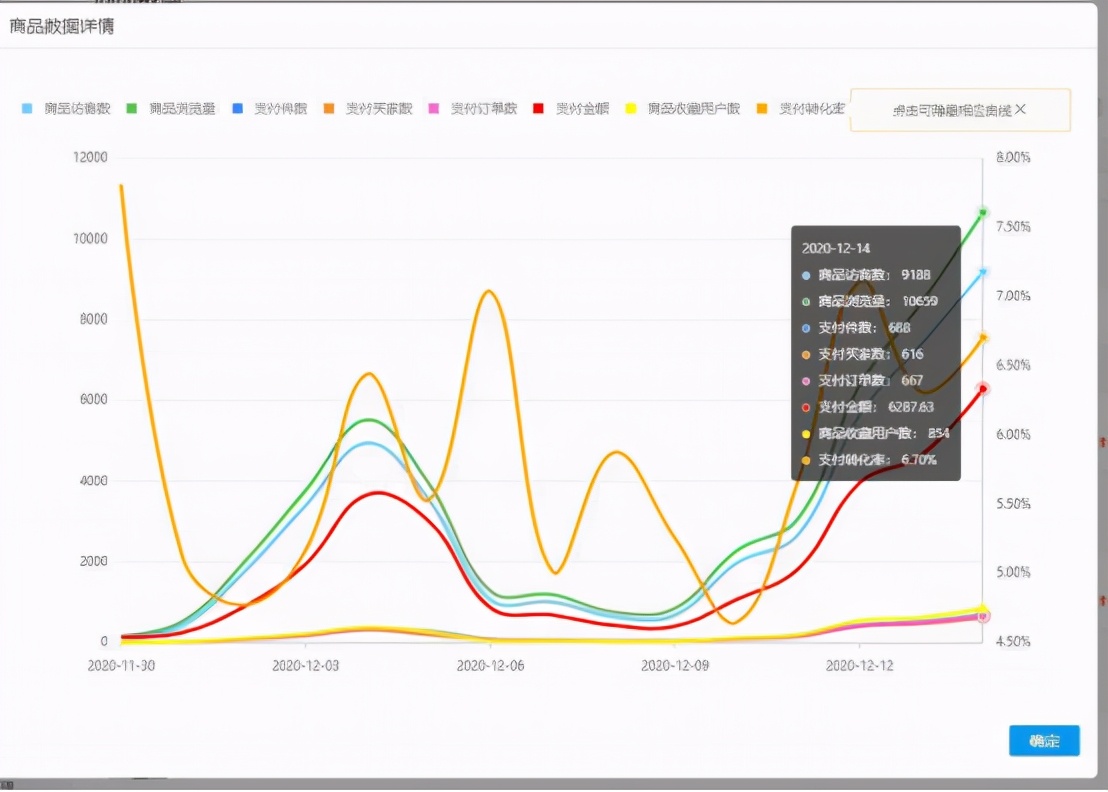1108x792 pixels.
Task: Close the 点击可隐藏相应曲线 hint tip
Action: 1020,110
